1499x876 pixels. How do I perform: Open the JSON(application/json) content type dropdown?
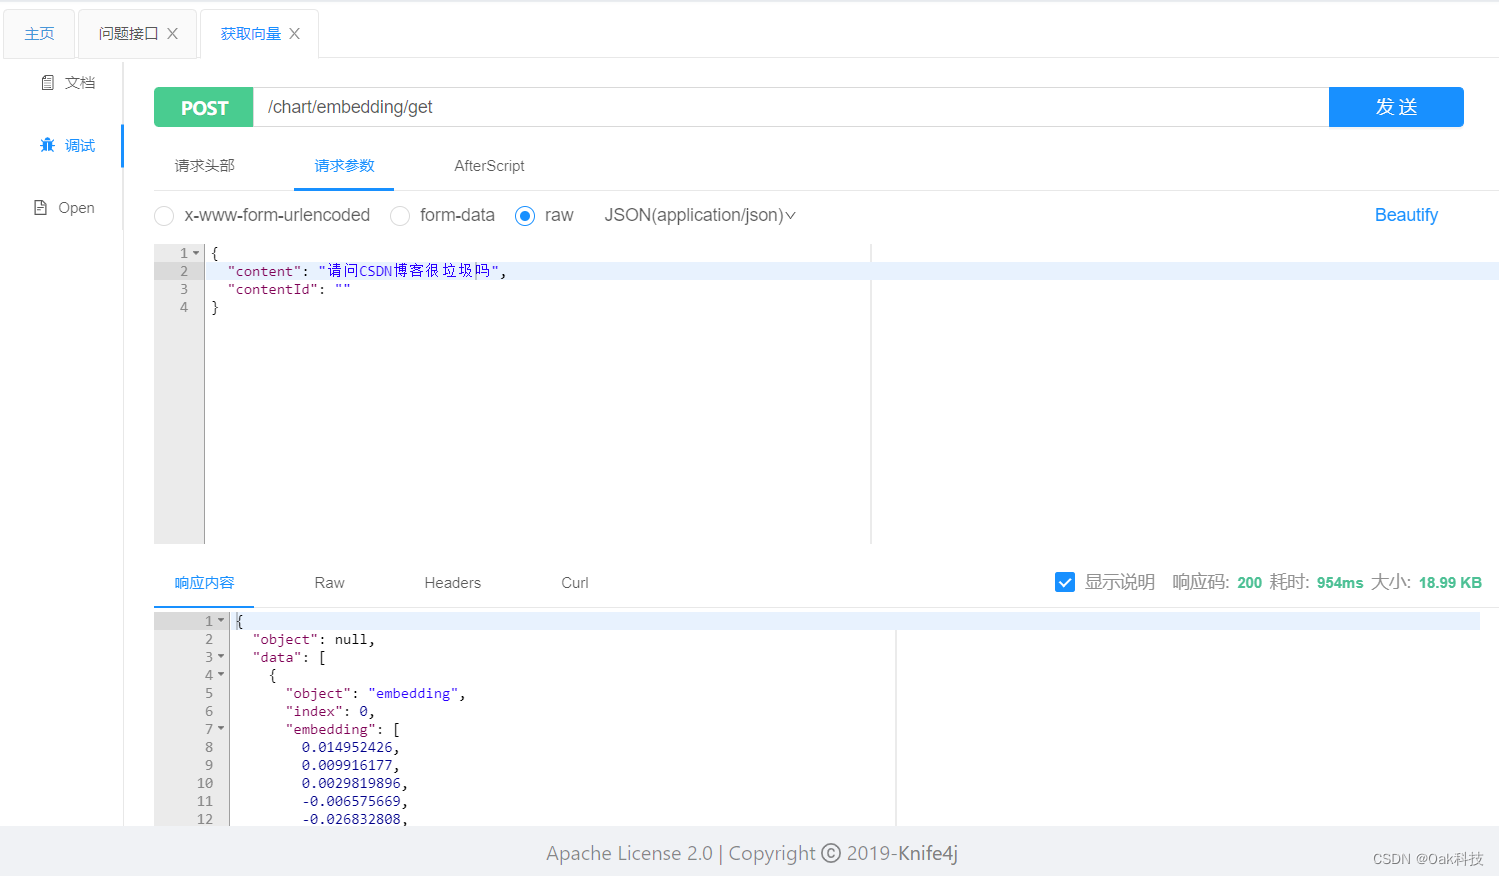tap(700, 215)
